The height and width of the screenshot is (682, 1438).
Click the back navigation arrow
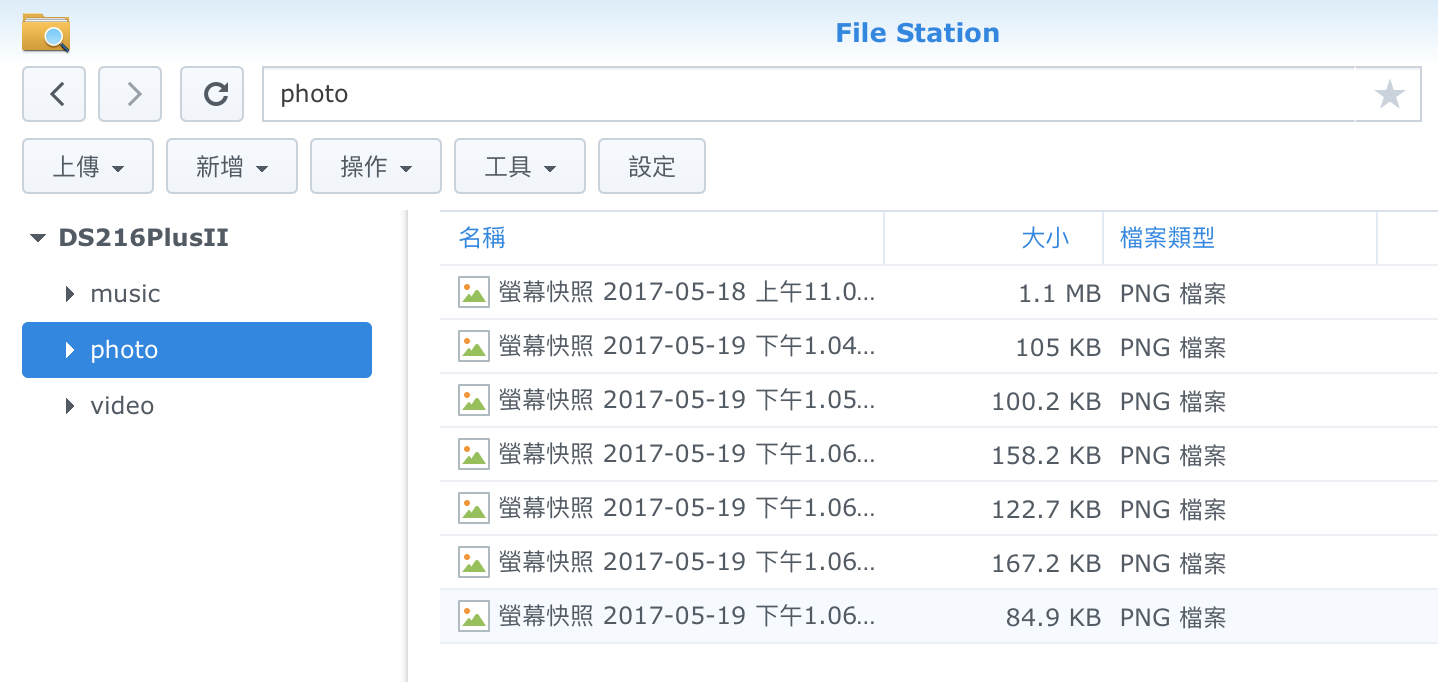(54, 94)
